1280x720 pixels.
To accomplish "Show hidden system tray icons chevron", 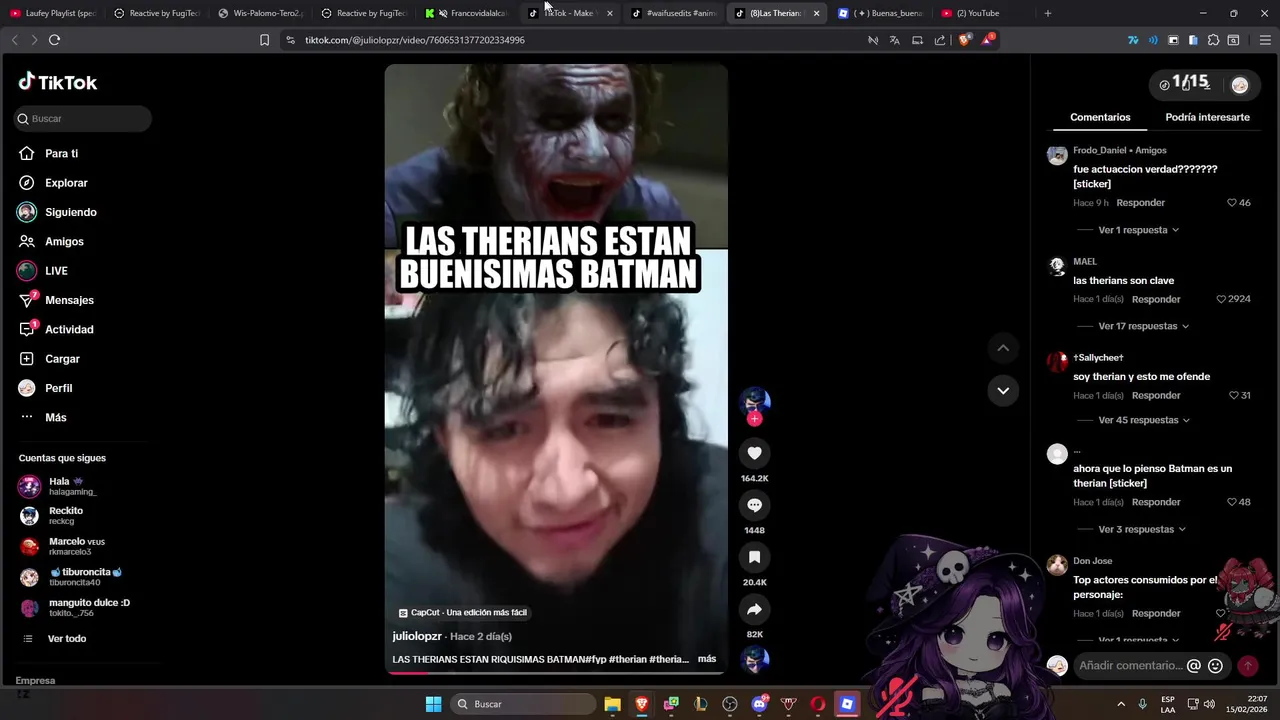I will tap(1120, 704).
